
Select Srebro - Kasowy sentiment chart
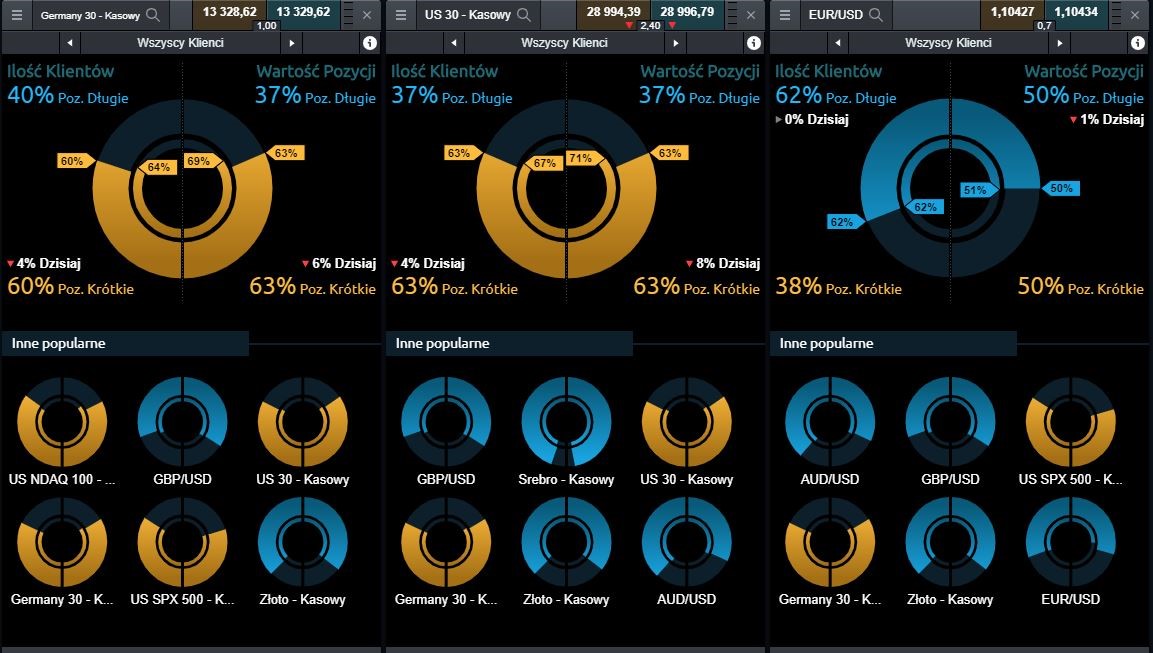[566, 422]
